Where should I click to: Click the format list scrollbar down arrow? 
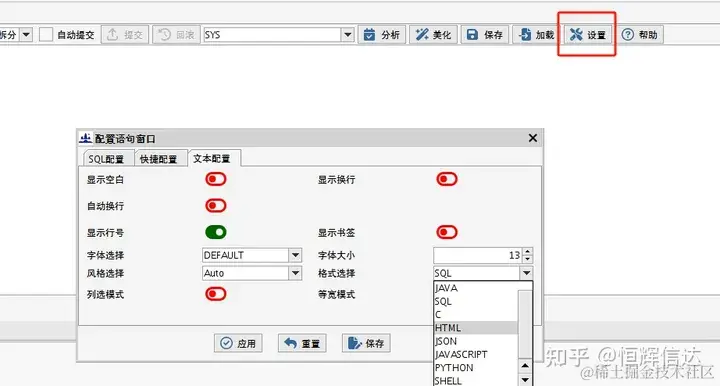(525, 380)
